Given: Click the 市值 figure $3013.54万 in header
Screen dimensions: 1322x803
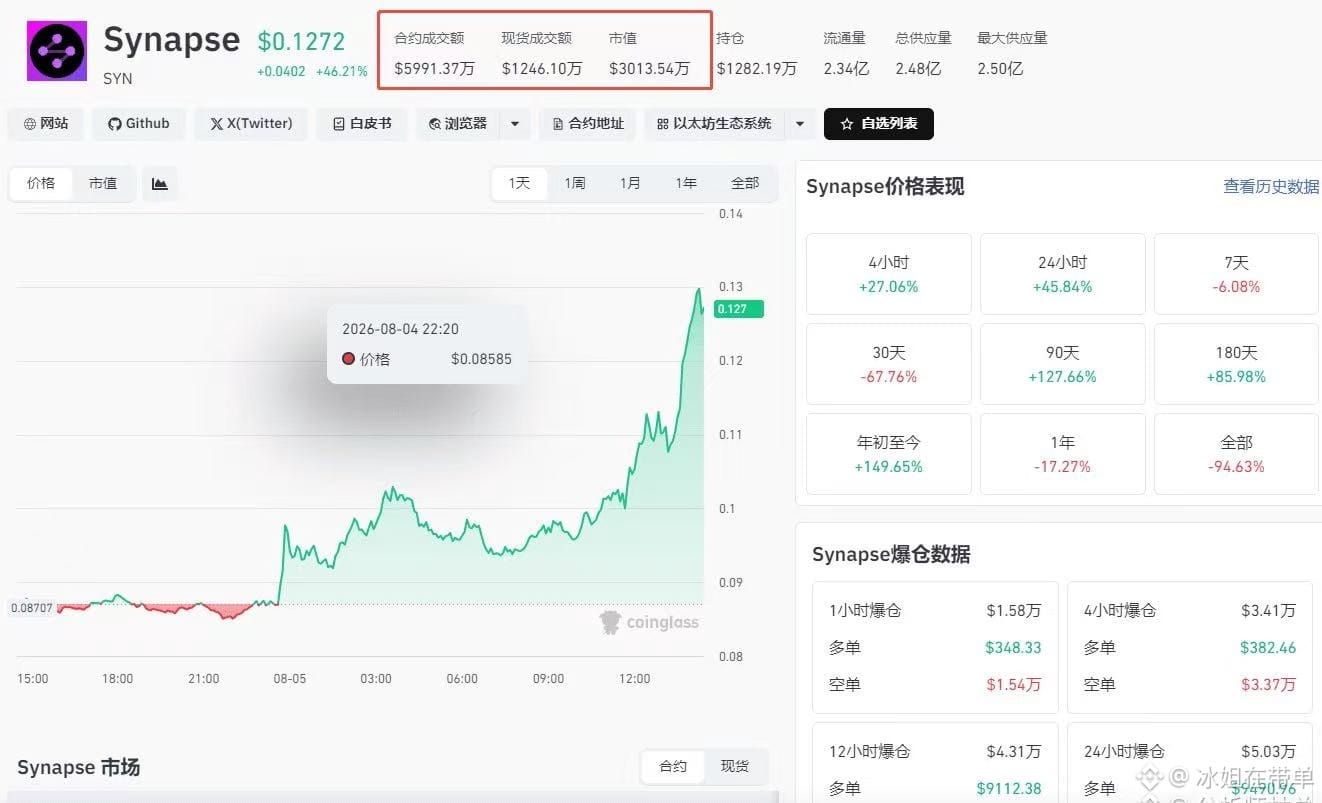Looking at the screenshot, I should click(649, 69).
